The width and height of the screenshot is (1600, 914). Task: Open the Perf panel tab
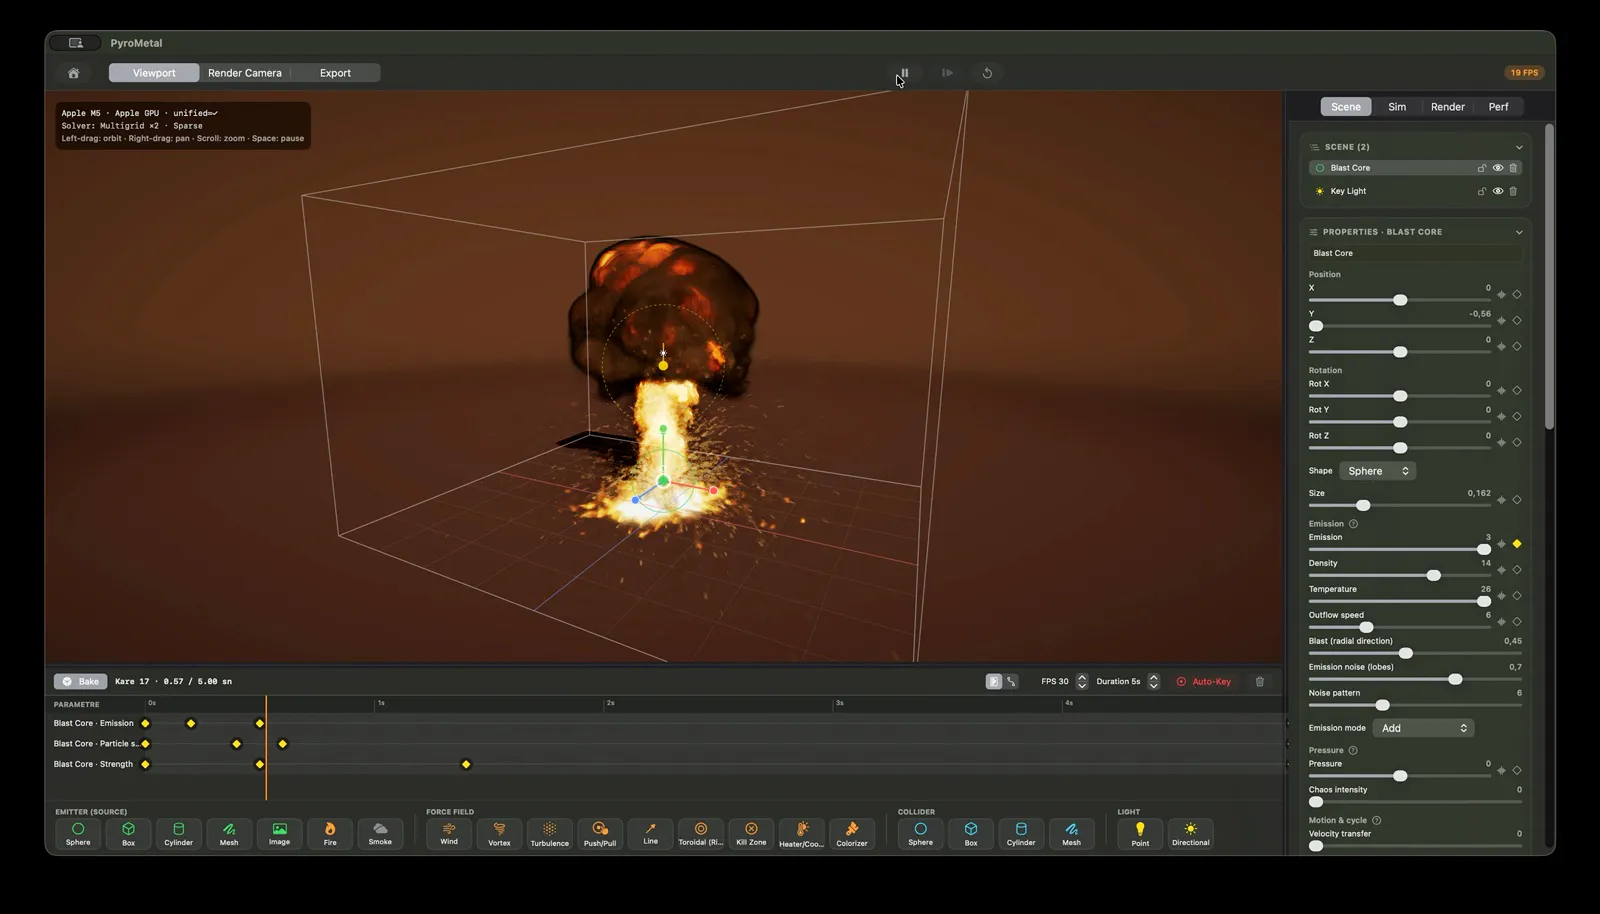click(1498, 107)
